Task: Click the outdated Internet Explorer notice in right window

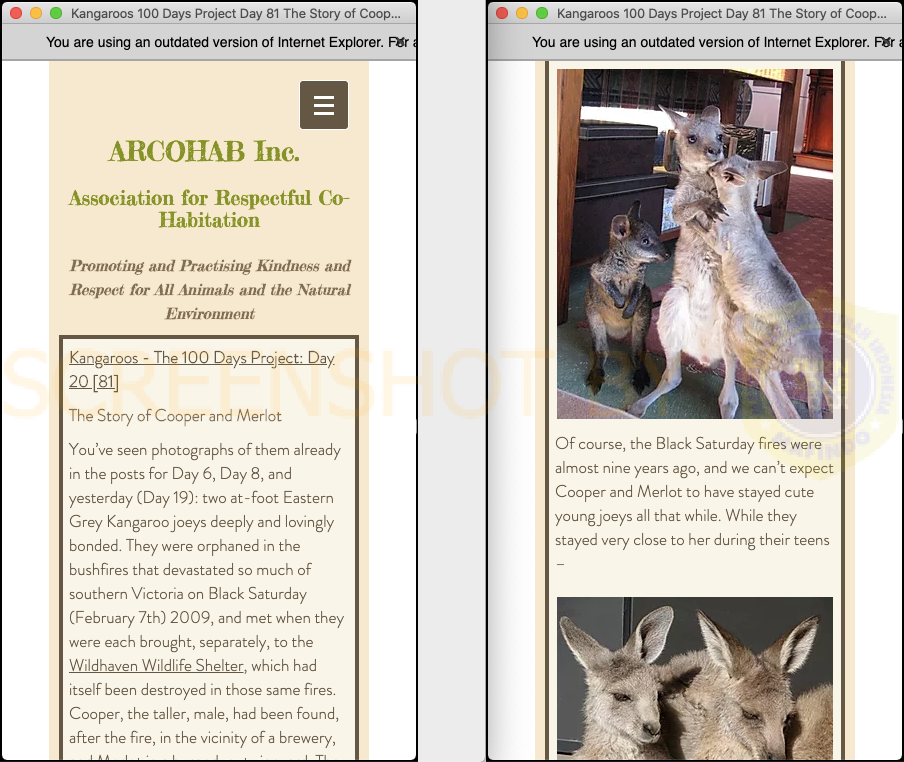Action: pos(717,42)
